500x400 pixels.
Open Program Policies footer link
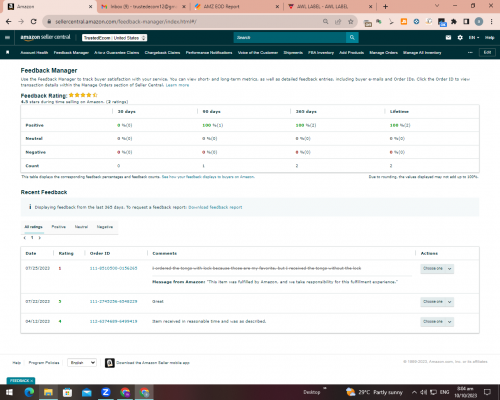(44, 363)
